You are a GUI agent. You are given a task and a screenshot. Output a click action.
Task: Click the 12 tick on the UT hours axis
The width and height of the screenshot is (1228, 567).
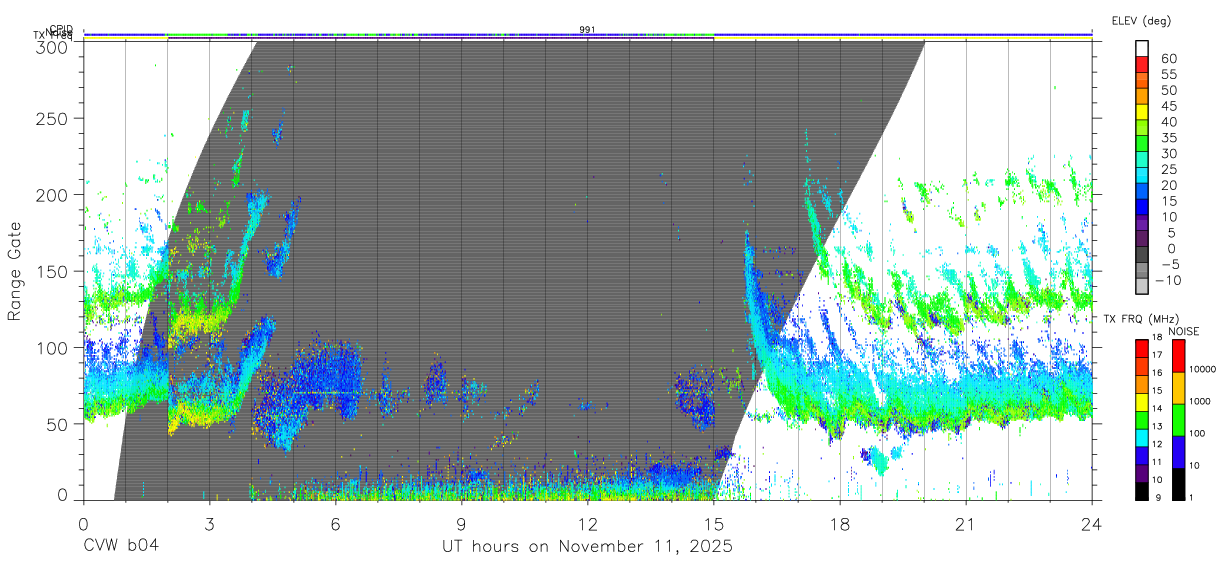[x=587, y=524]
